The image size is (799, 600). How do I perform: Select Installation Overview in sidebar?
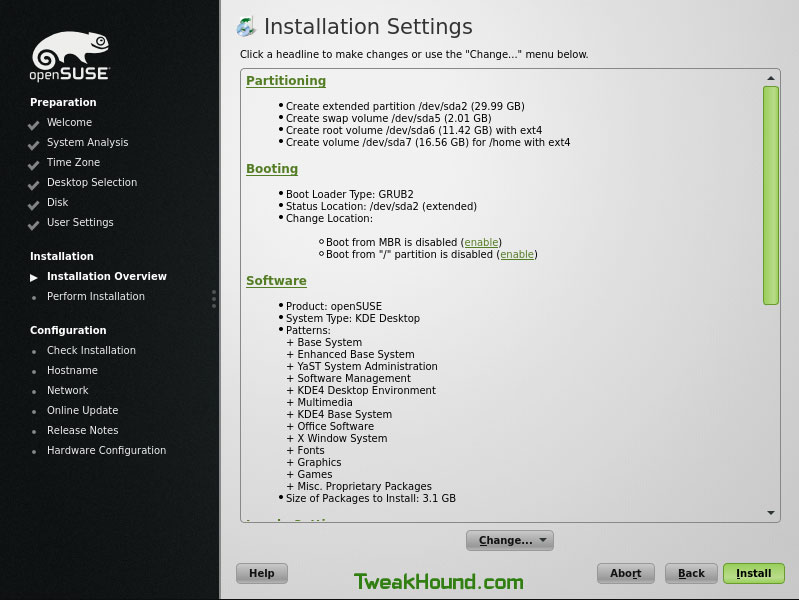pos(107,276)
